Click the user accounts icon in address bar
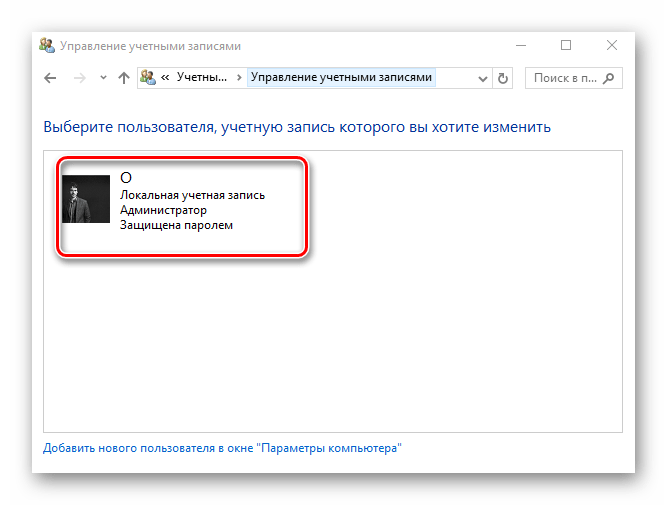The width and height of the screenshot is (667, 505). pyautogui.click(x=148, y=78)
